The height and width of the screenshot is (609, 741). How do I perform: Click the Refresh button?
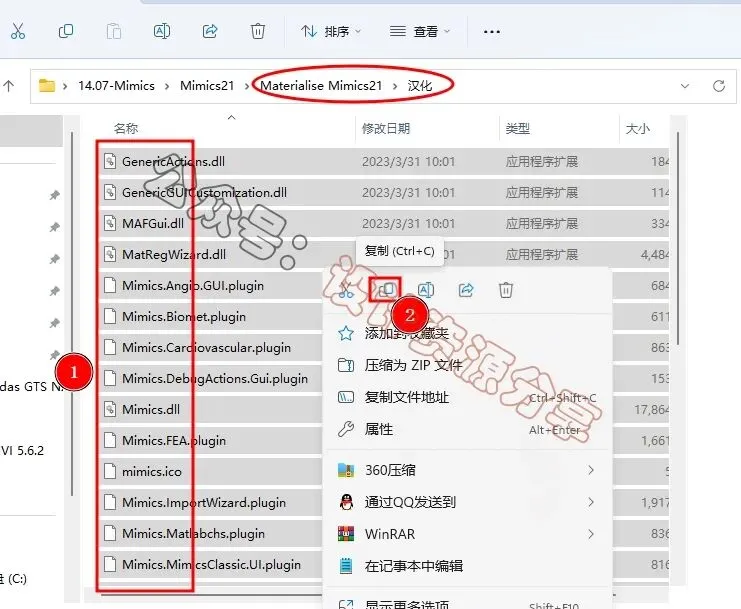(719, 86)
